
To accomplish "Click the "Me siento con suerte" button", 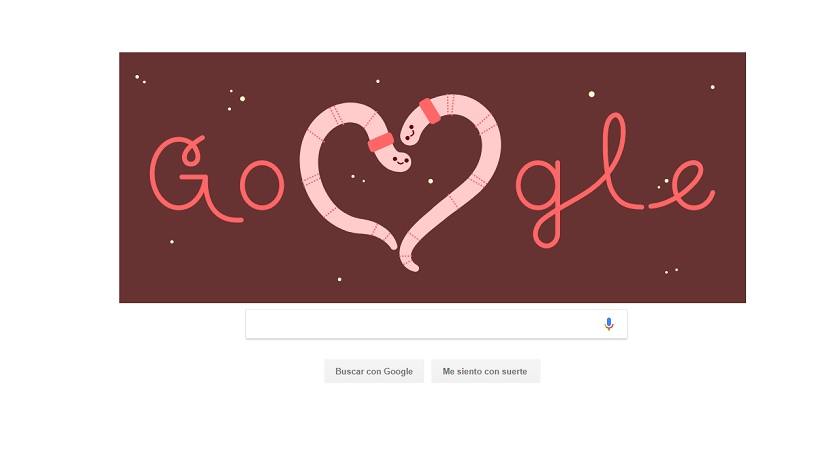I will tap(485, 371).
